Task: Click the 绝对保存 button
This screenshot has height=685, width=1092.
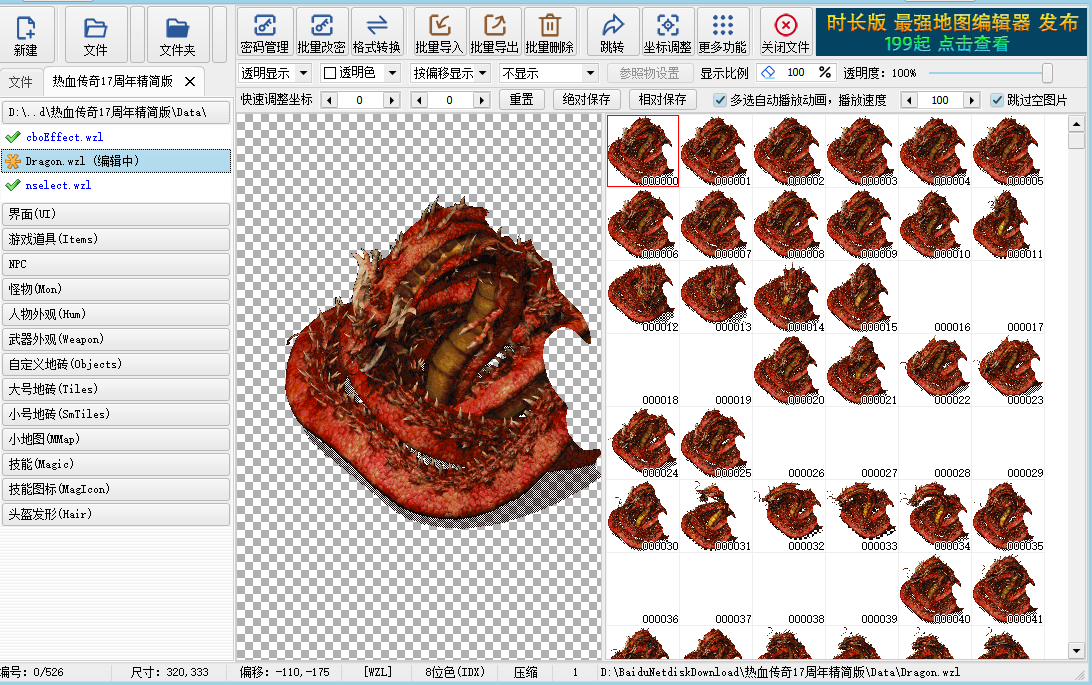Action: point(586,100)
